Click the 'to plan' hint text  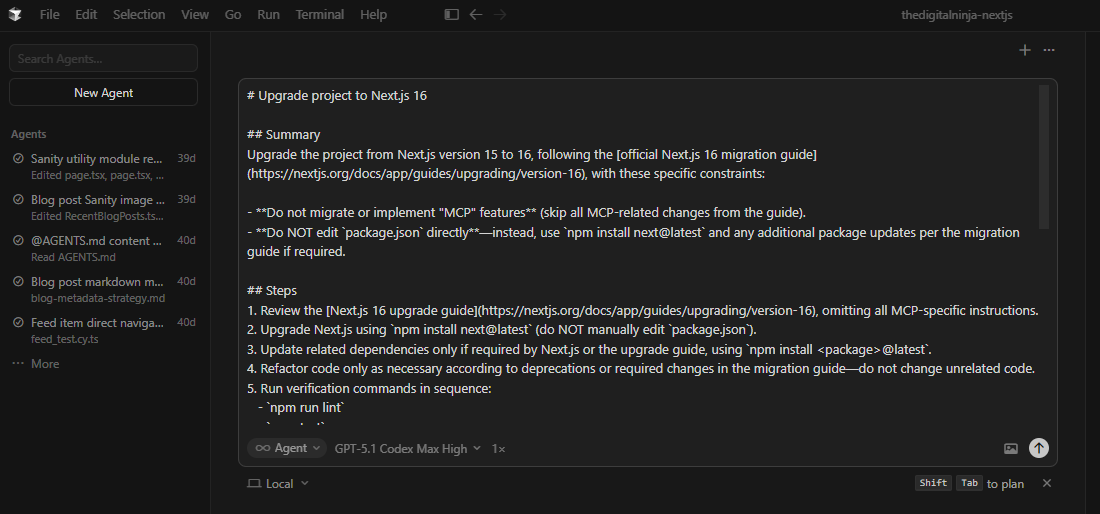(1005, 484)
